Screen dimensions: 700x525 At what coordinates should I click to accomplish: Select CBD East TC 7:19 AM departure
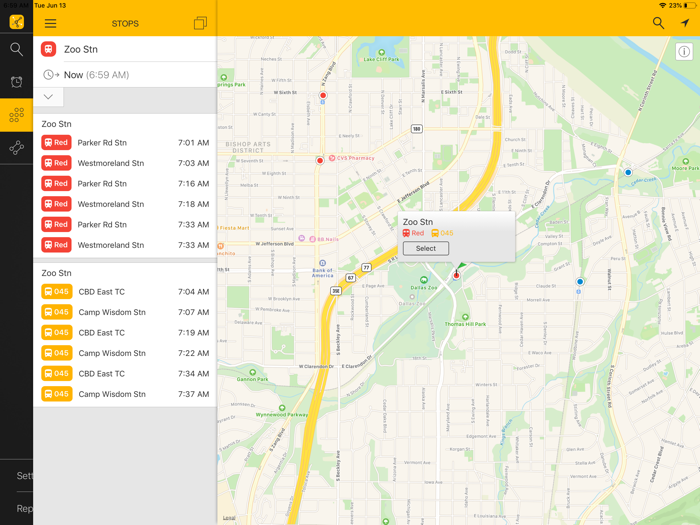click(x=125, y=333)
